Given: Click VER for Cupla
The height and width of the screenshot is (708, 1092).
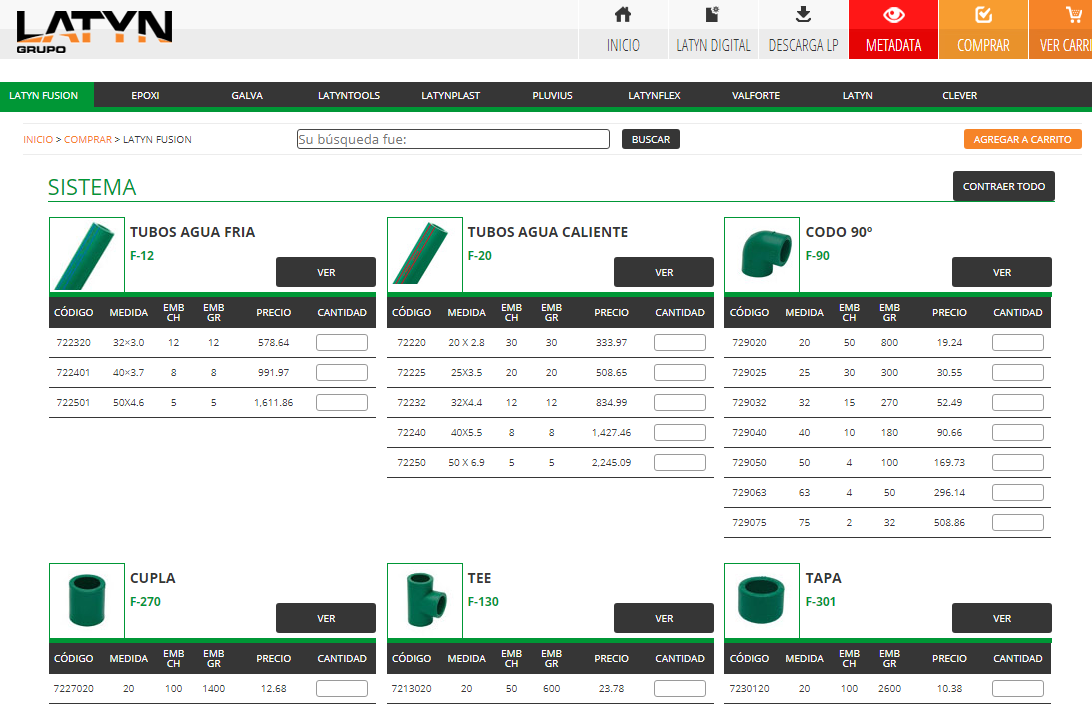Looking at the screenshot, I should (326, 618).
